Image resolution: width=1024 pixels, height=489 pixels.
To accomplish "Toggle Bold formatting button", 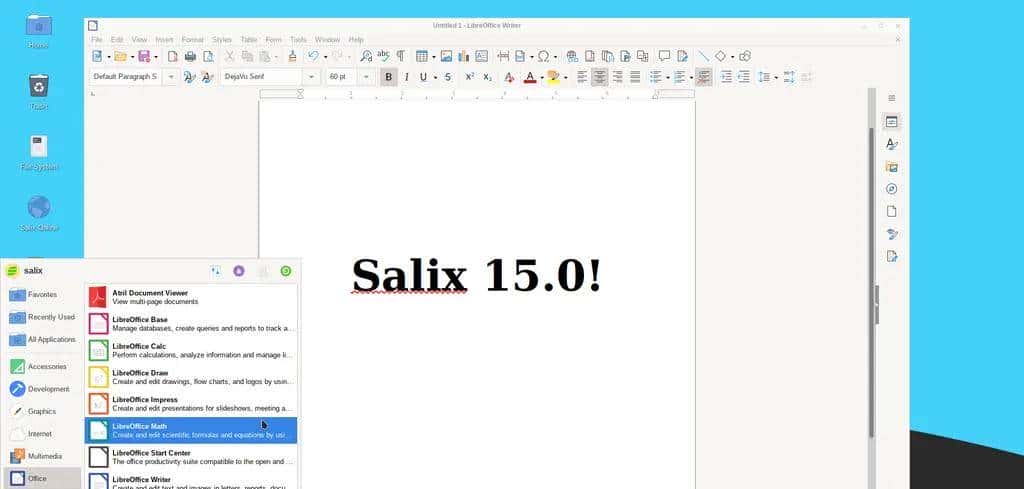I will 389,77.
